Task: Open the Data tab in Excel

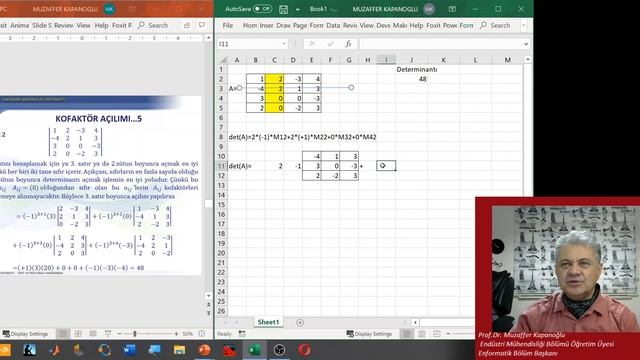Action: click(x=333, y=25)
